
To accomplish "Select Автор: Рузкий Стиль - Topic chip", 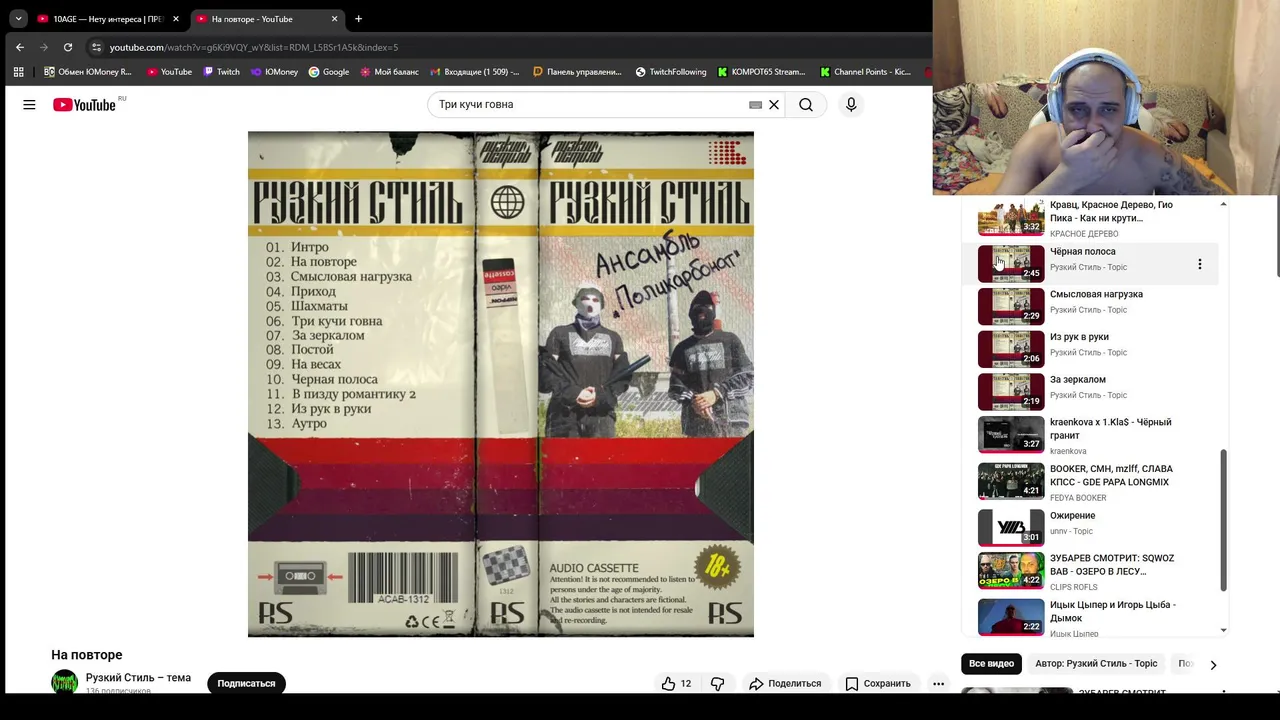I will [x=1096, y=663].
